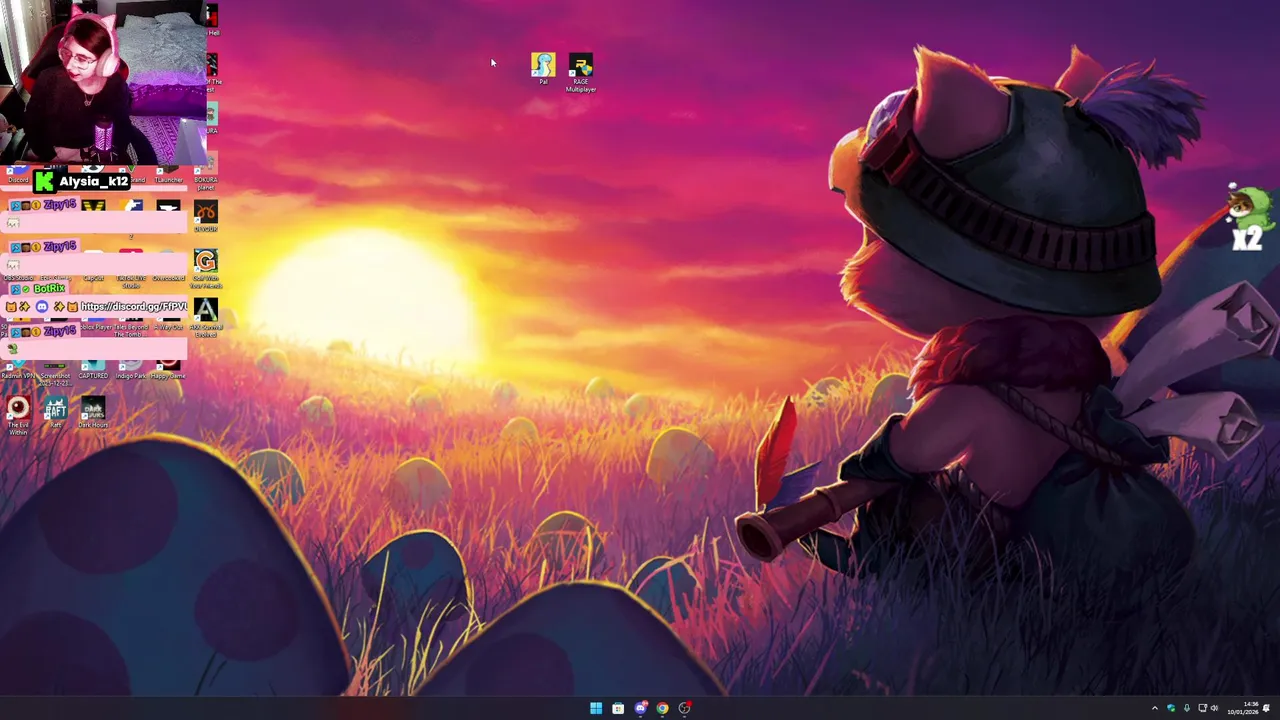
Task: Open the volume control in the tray
Action: click(x=1215, y=708)
